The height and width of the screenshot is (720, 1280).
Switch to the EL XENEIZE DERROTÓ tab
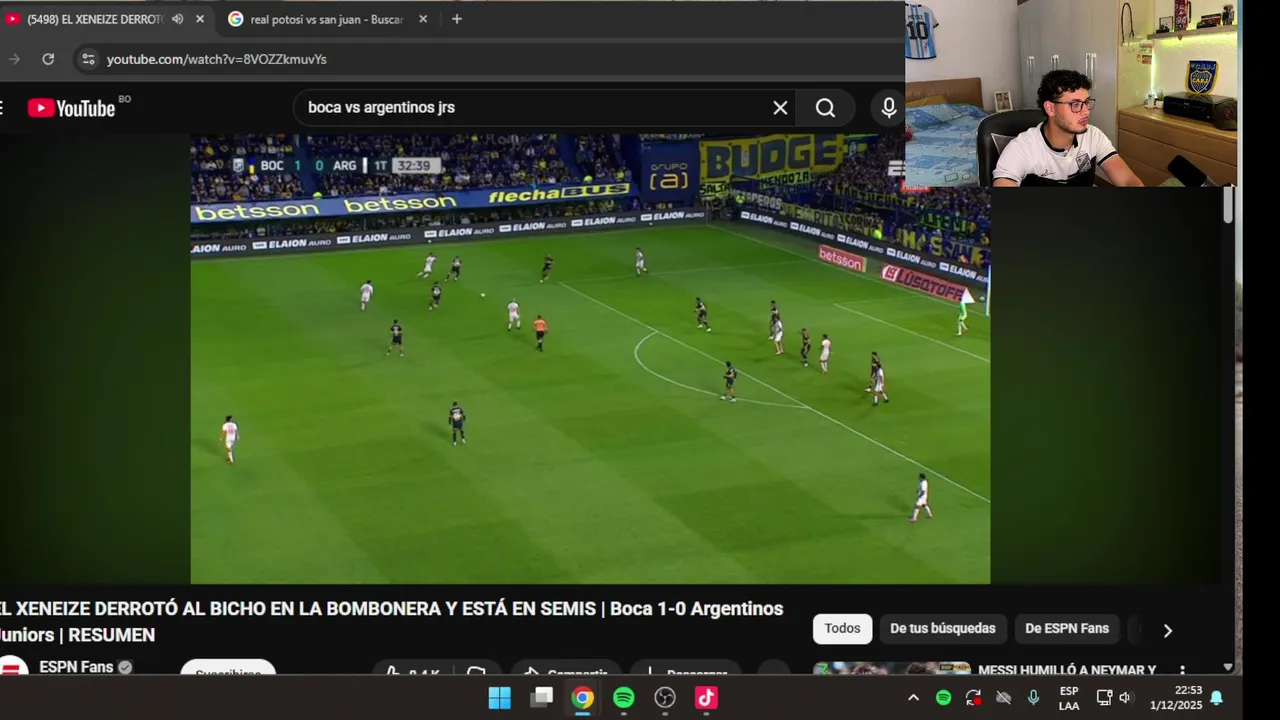[95, 19]
